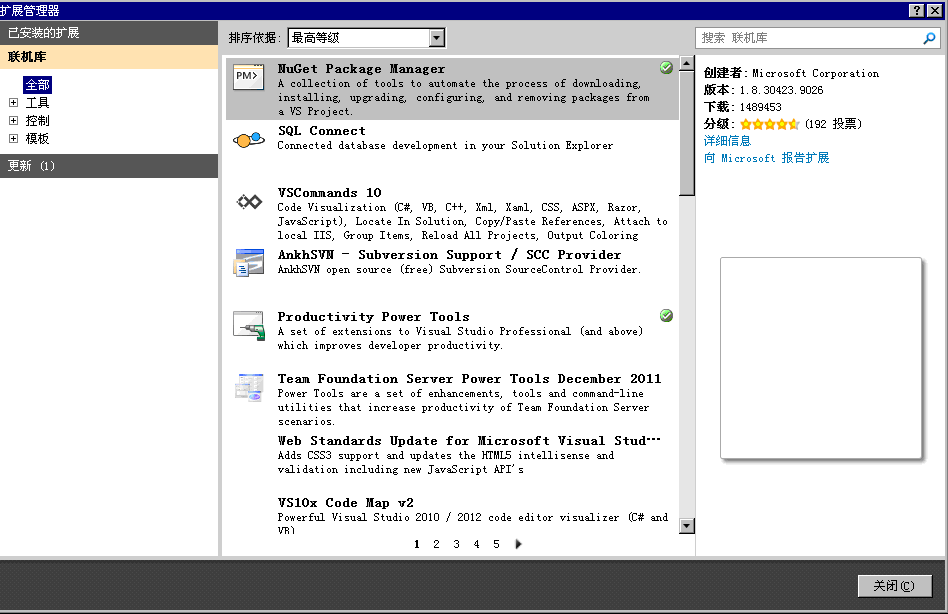Screen dimensions: 948x614
Task: Click the extension preview image box
Action: click(x=821, y=358)
